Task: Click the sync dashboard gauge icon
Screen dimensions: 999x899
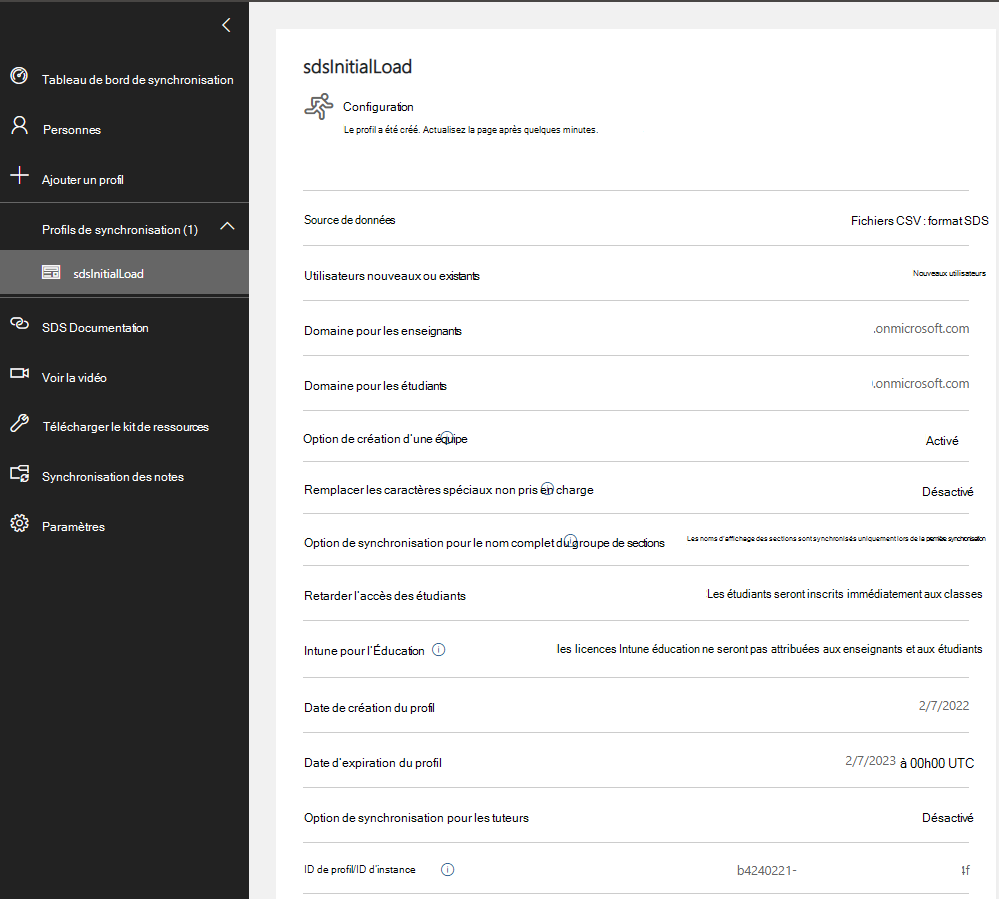Action: (x=18, y=77)
